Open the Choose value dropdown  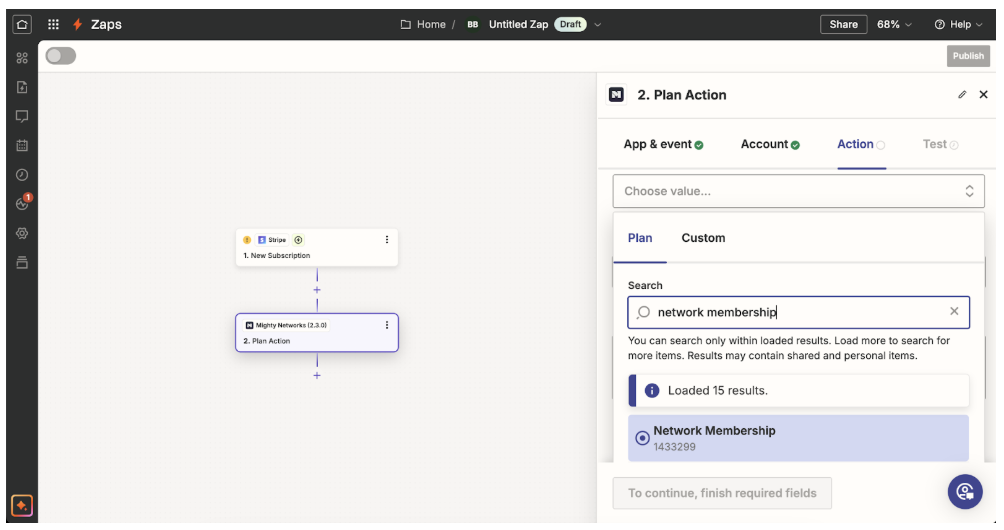(798, 191)
